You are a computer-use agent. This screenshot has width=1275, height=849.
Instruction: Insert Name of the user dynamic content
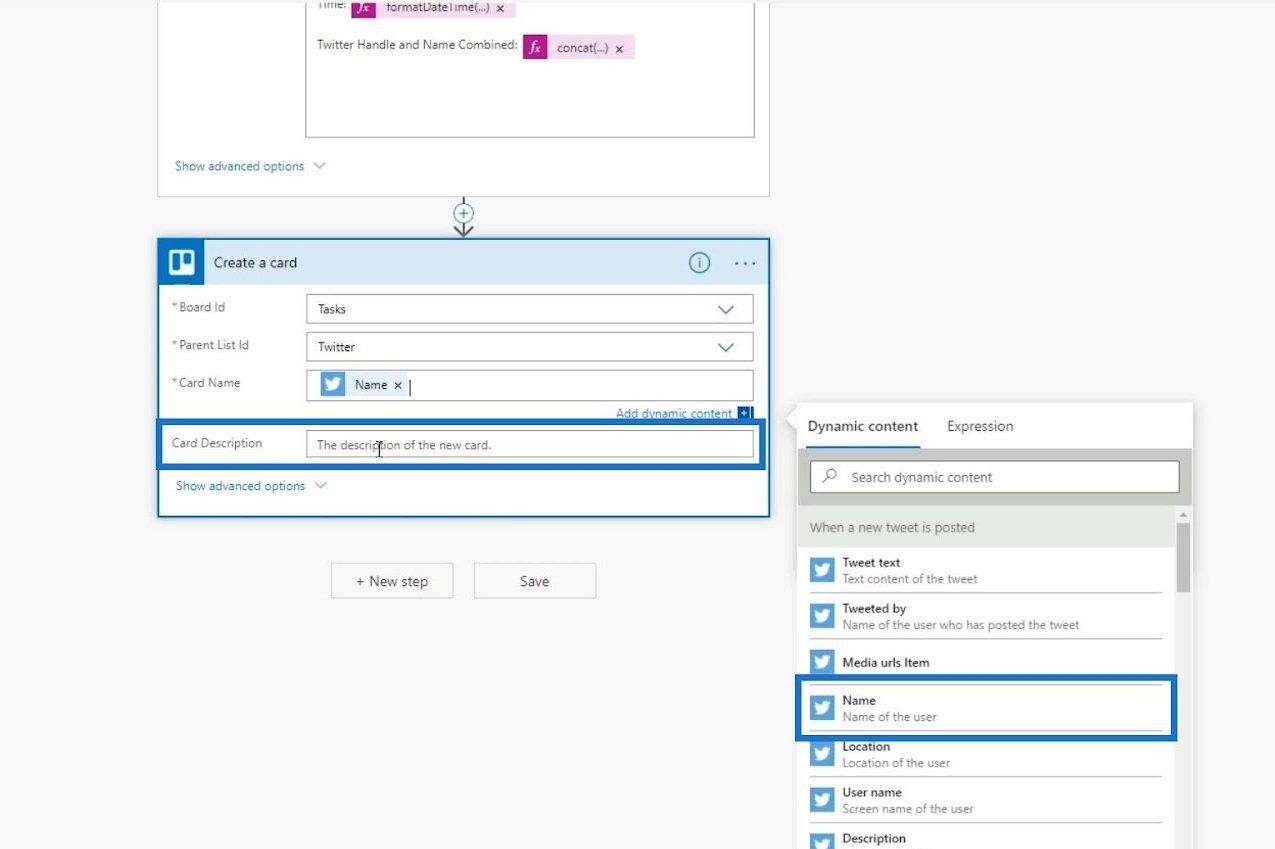tap(985, 708)
